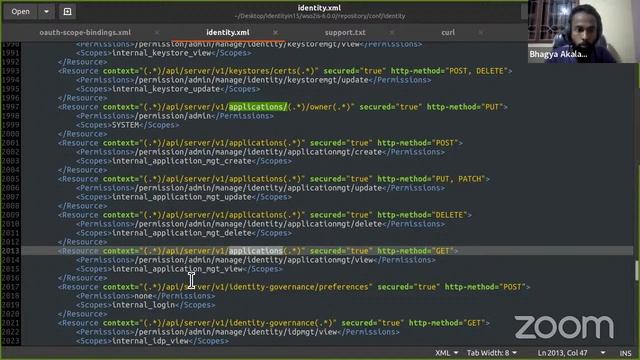
Task: Click the http-method="PUT, PATCH" attribute
Action: (431, 179)
